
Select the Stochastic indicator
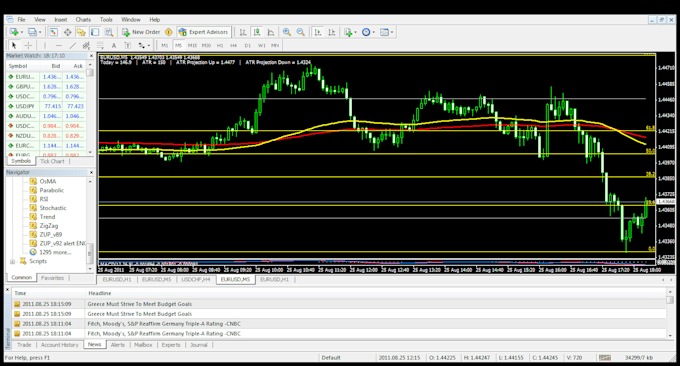53,208
